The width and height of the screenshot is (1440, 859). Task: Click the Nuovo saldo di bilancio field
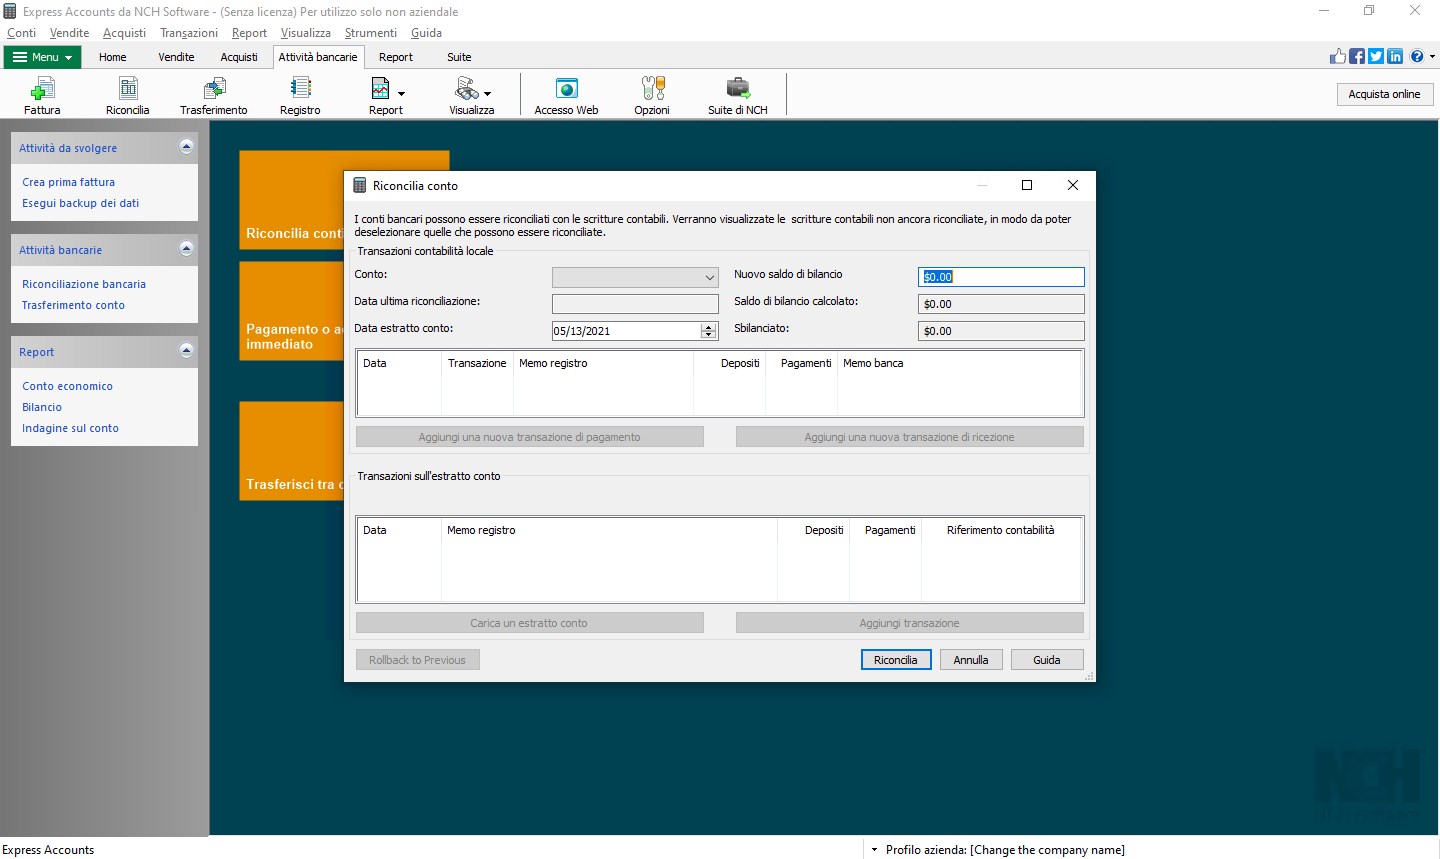point(1001,277)
